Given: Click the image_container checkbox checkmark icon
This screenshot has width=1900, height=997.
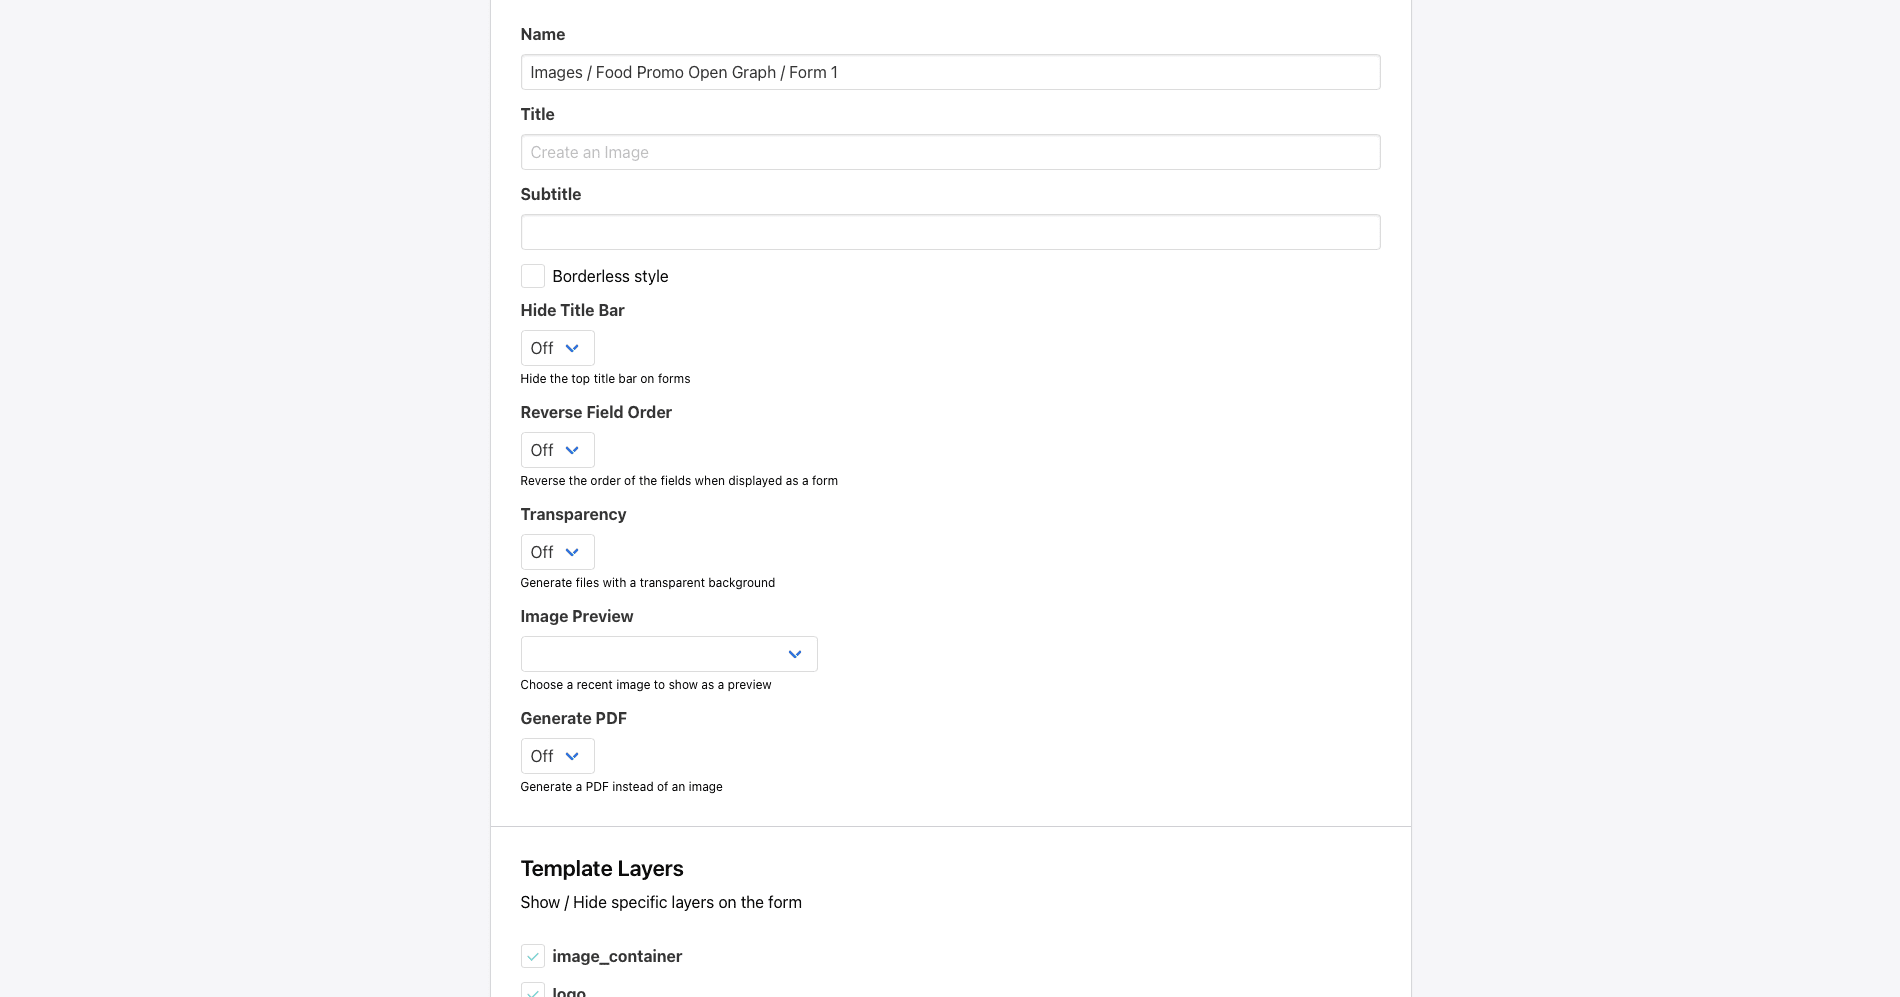Looking at the screenshot, I should [x=532, y=956].
